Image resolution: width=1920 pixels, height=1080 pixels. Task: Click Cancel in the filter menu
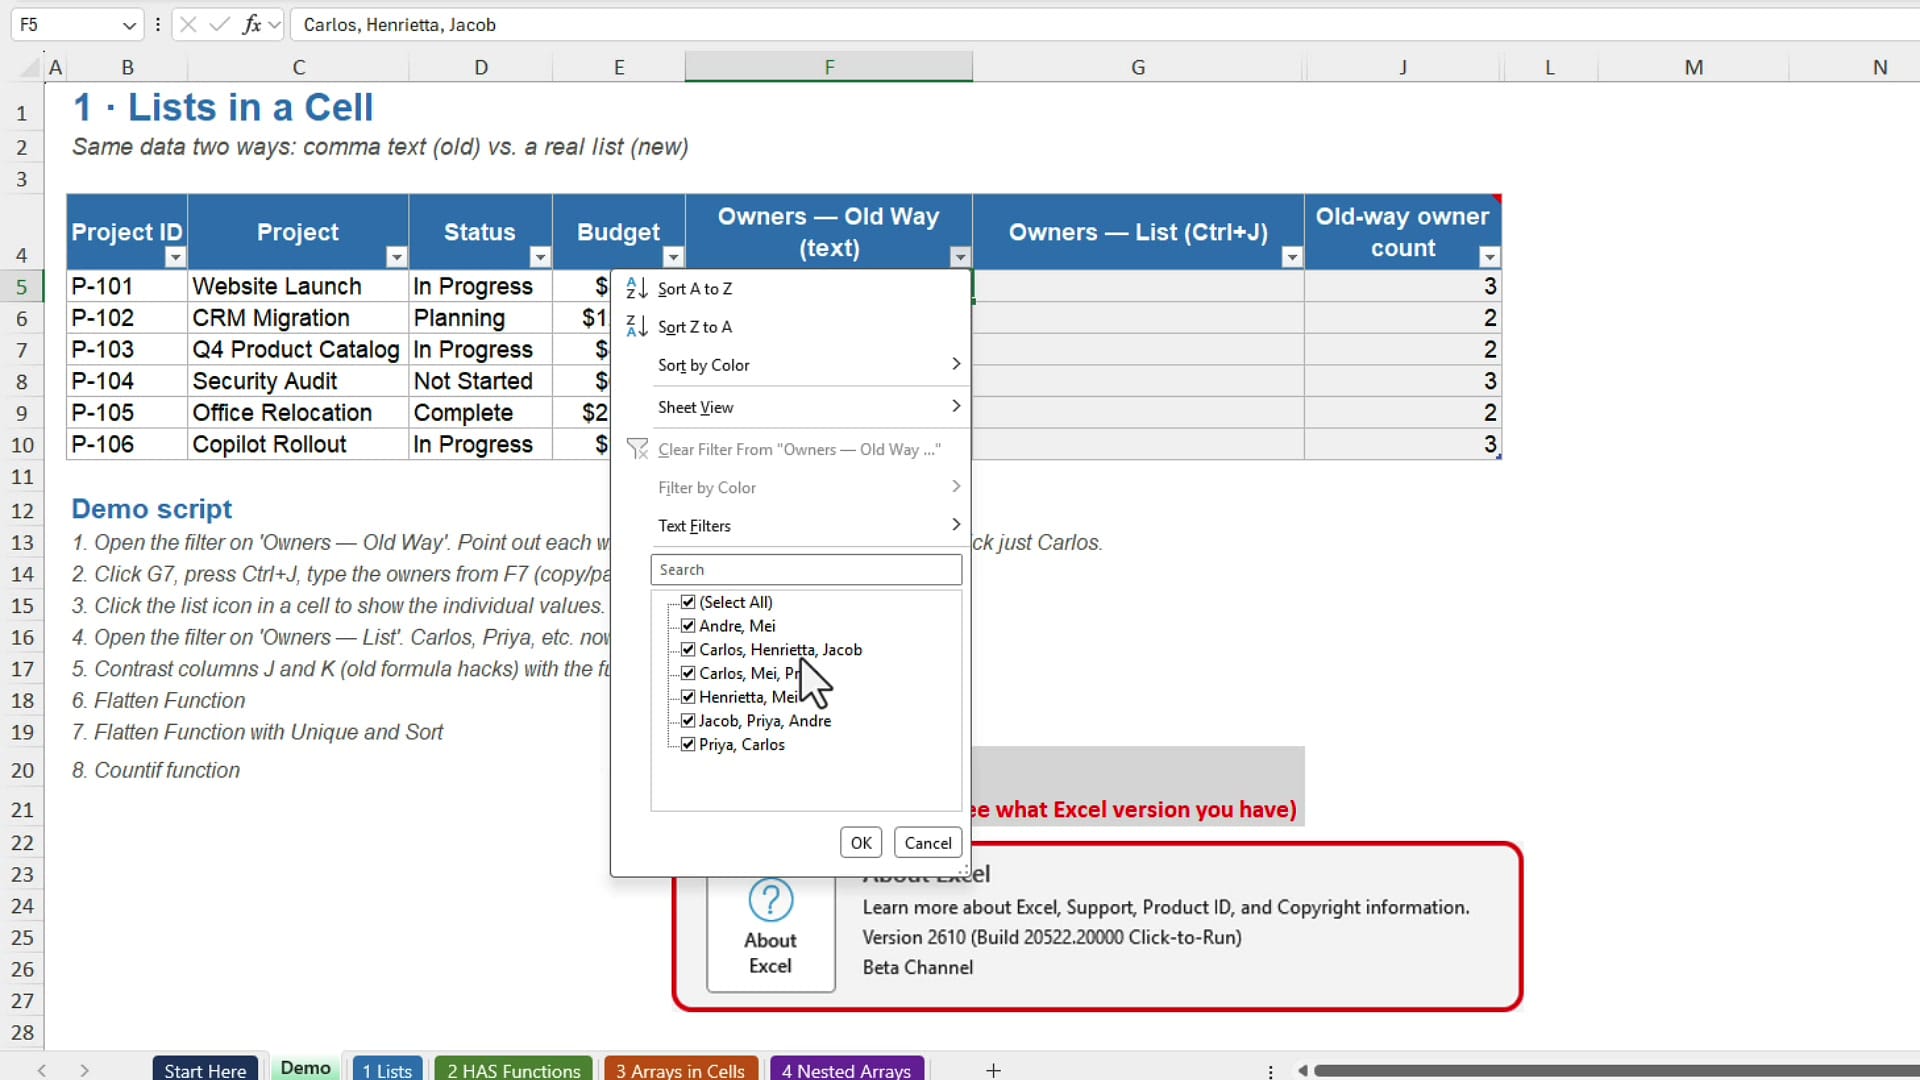pyautogui.click(x=928, y=843)
